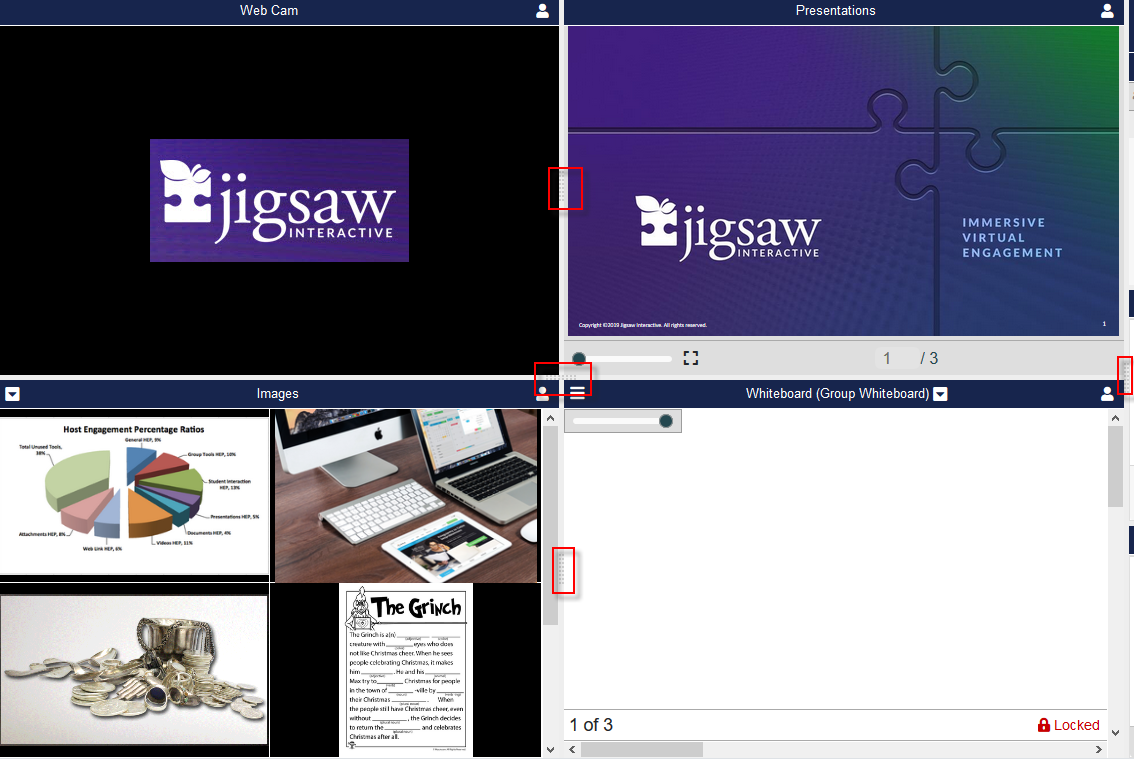Select The Grinch worksheet image
Screen dimensions: 1134x759
tap(405, 669)
